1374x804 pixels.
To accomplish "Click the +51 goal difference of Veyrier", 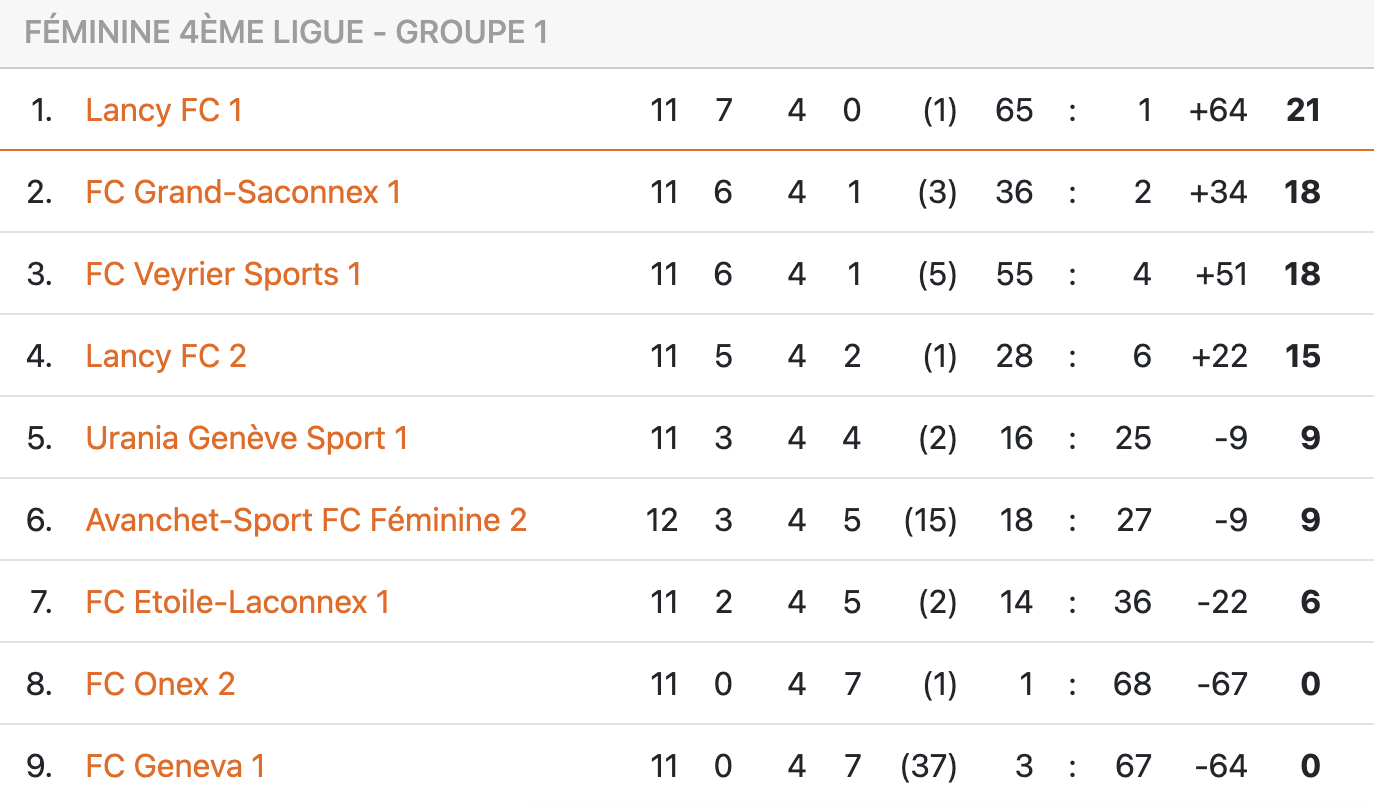I will 1221,274.
